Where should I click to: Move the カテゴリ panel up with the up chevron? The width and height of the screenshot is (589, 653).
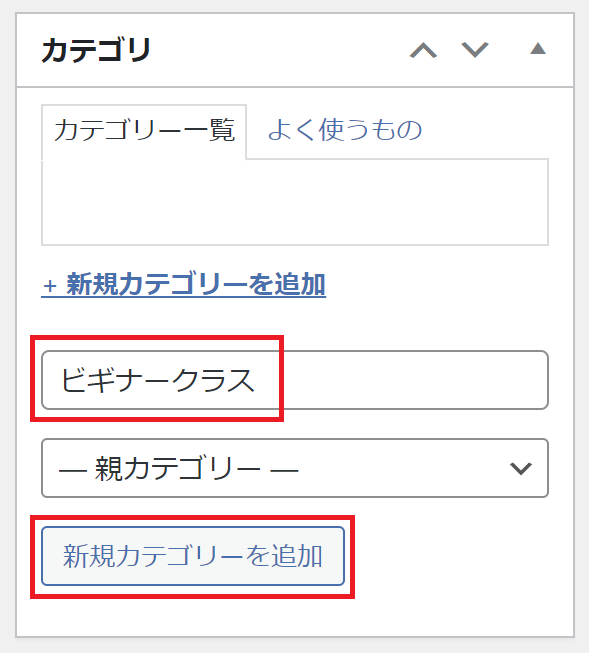pyautogui.click(x=423, y=50)
